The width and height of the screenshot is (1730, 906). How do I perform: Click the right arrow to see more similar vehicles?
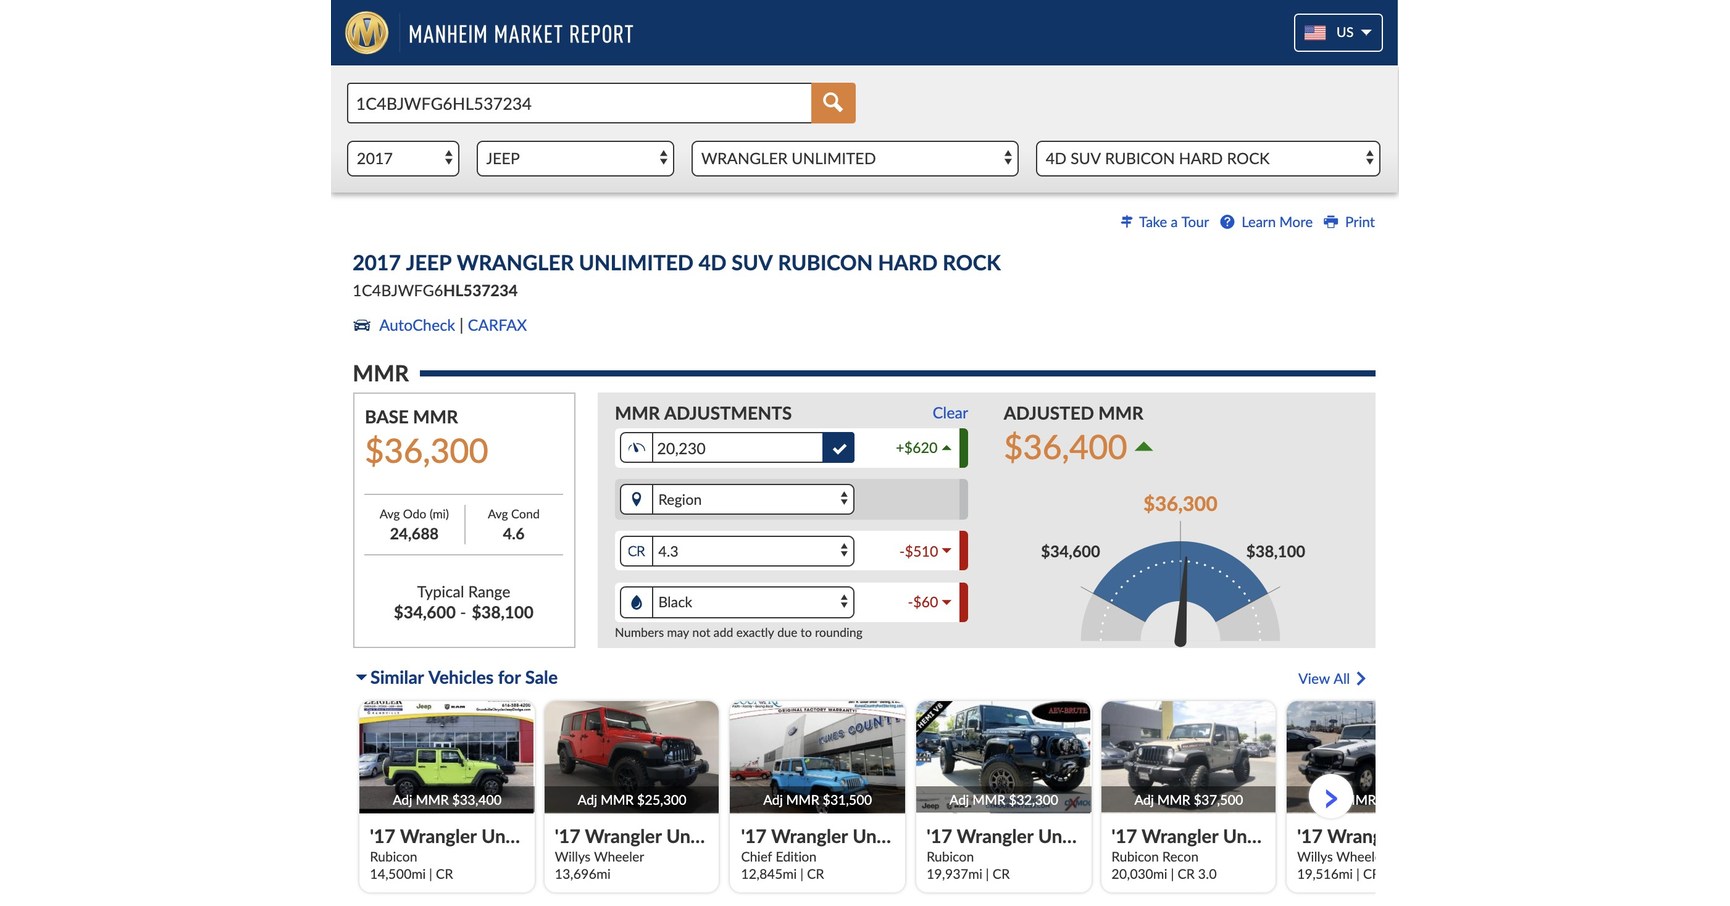coord(1330,798)
